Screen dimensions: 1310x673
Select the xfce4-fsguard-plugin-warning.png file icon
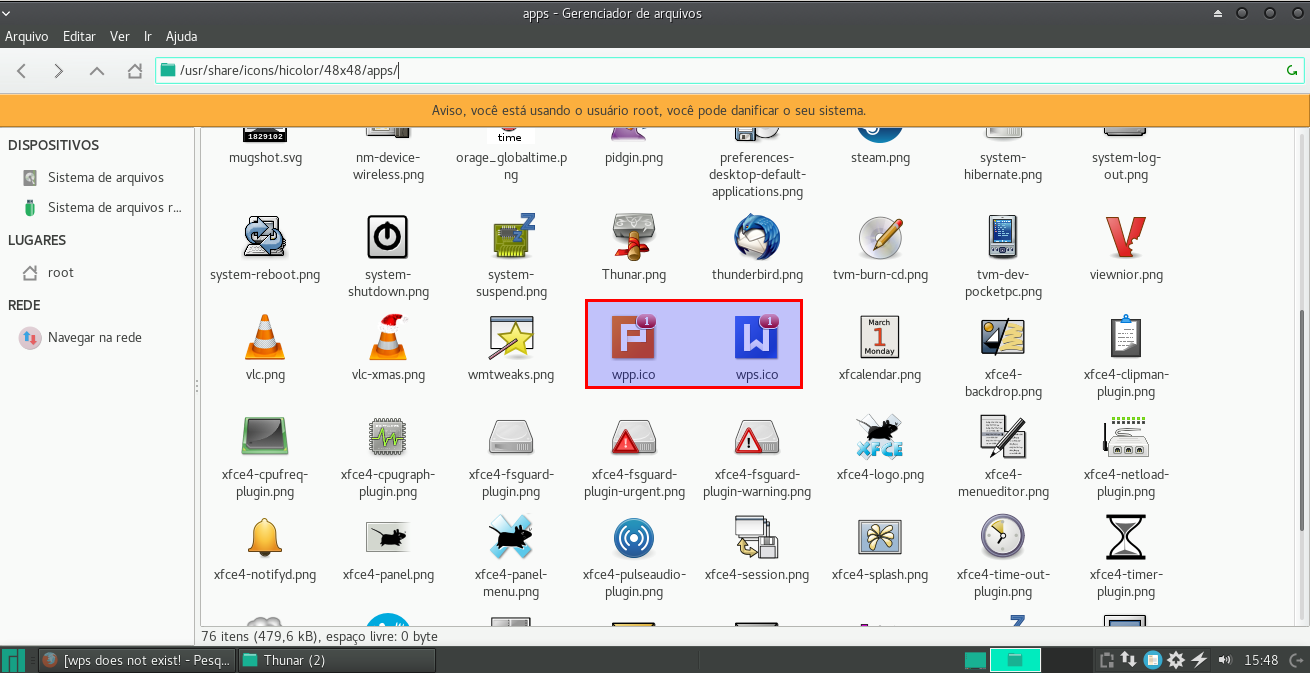(757, 437)
